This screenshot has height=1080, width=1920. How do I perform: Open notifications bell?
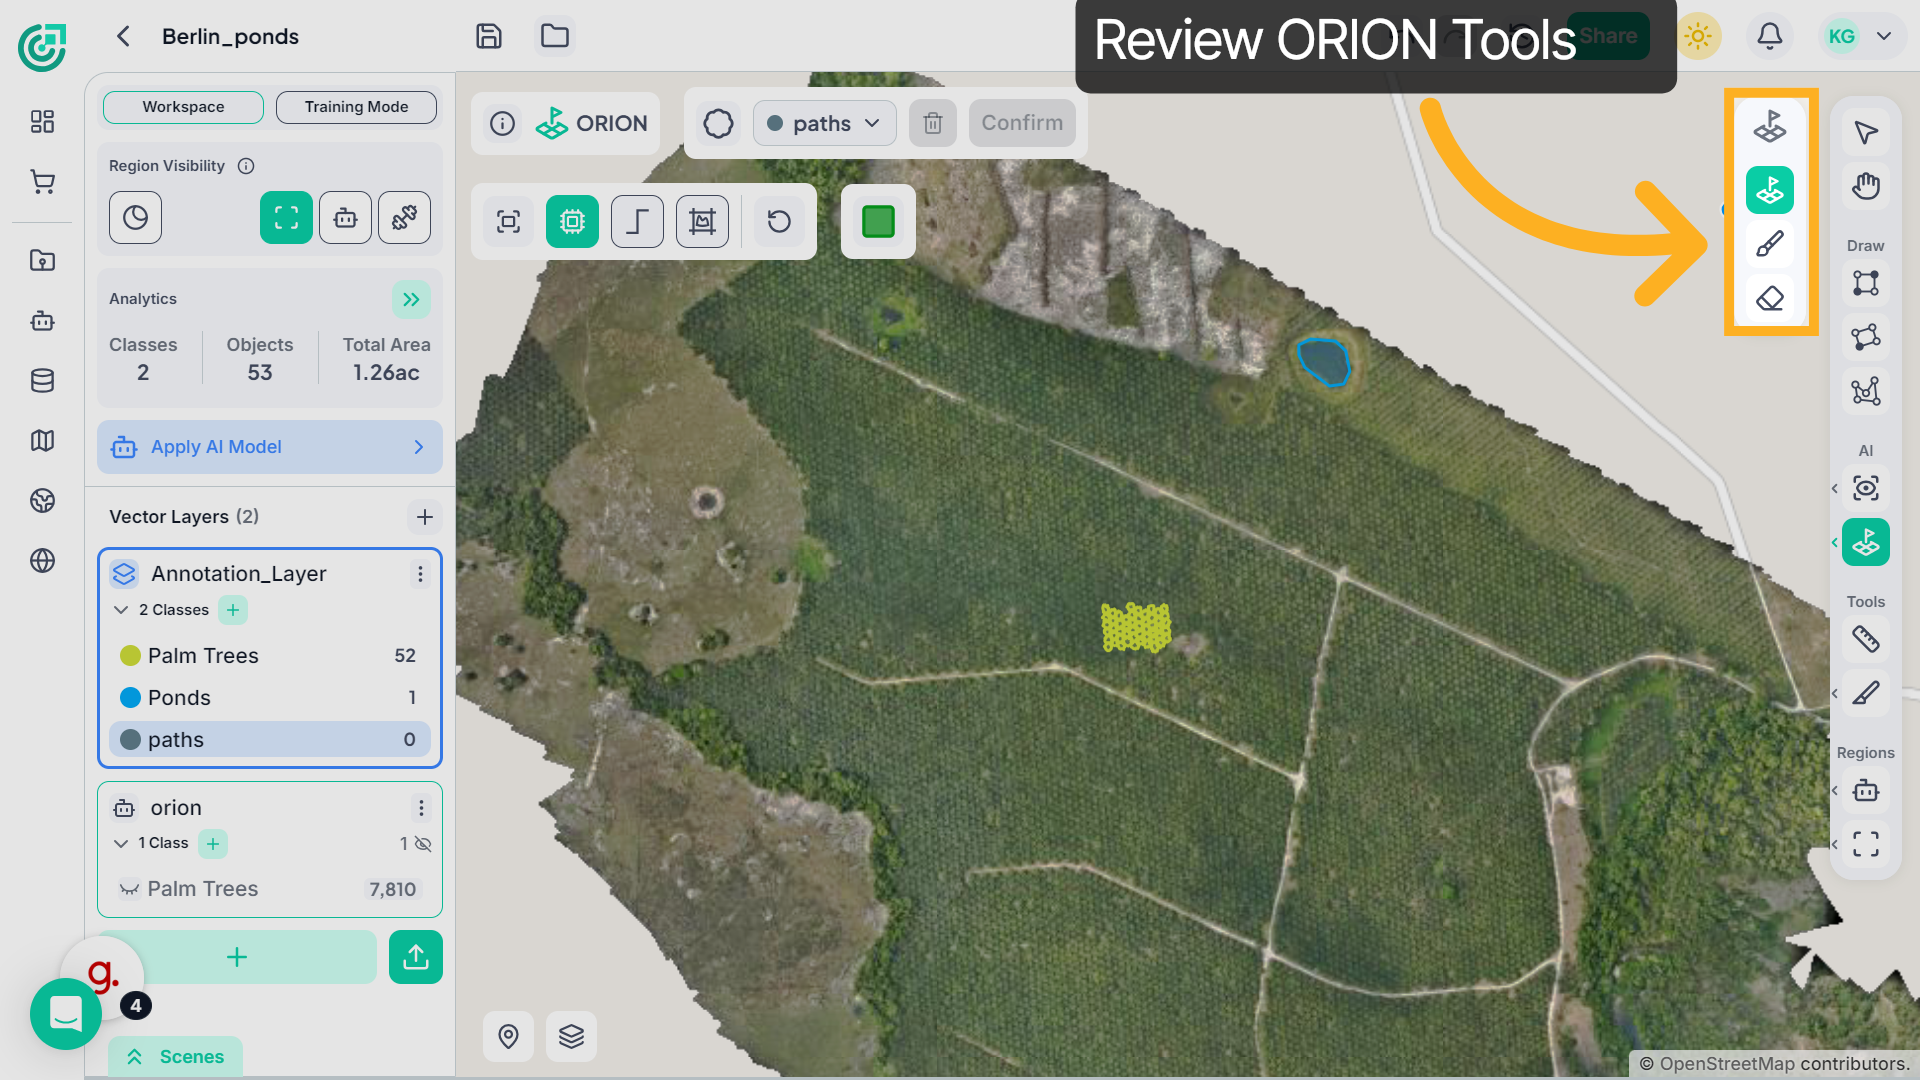pyautogui.click(x=1770, y=37)
